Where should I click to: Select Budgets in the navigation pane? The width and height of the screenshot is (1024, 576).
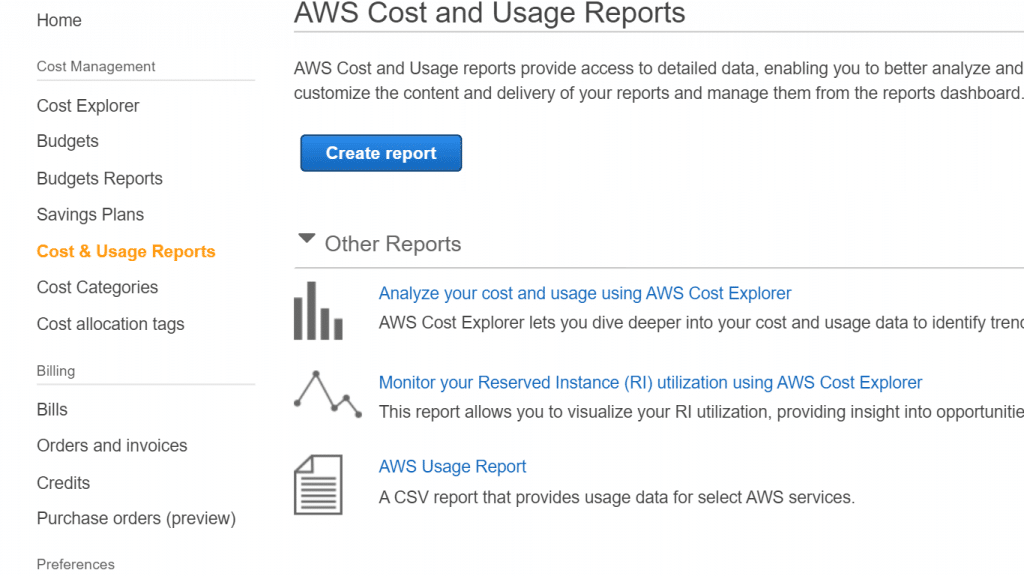67,141
